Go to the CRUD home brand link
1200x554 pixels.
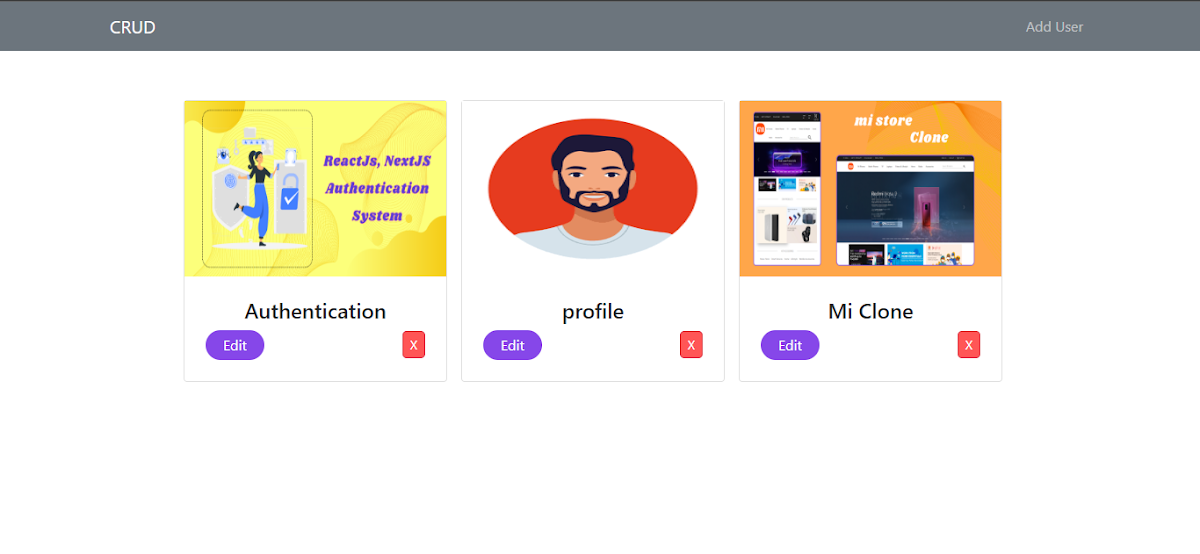(x=133, y=27)
